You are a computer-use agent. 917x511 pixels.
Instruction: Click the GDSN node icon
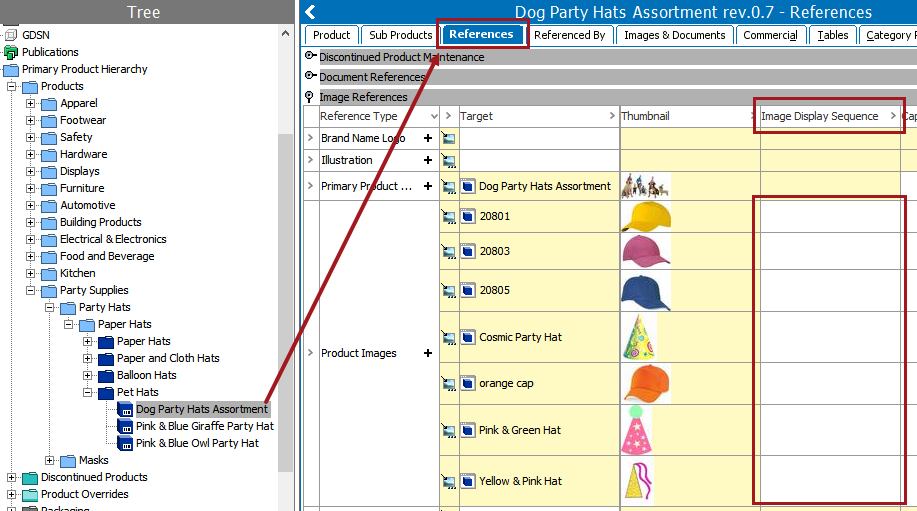tap(11, 35)
